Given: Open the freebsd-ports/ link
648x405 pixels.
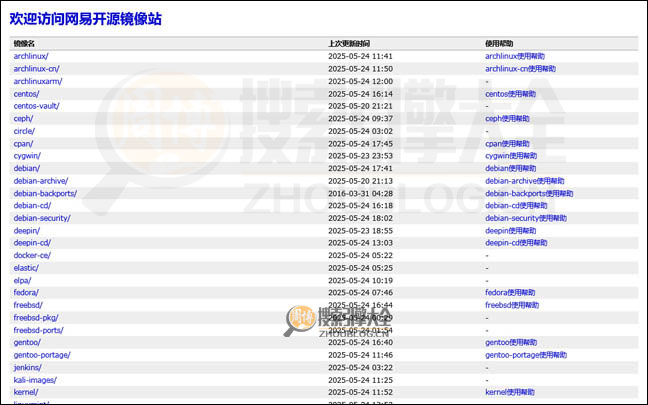Looking at the screenshot, I should tap(38, 330).
